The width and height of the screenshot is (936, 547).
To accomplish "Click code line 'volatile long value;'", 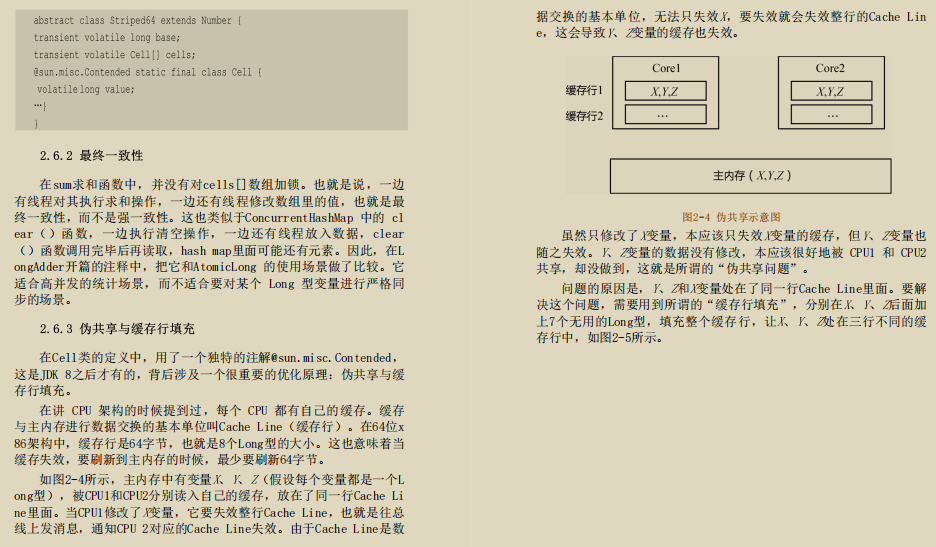I will (x=85, y=90).
